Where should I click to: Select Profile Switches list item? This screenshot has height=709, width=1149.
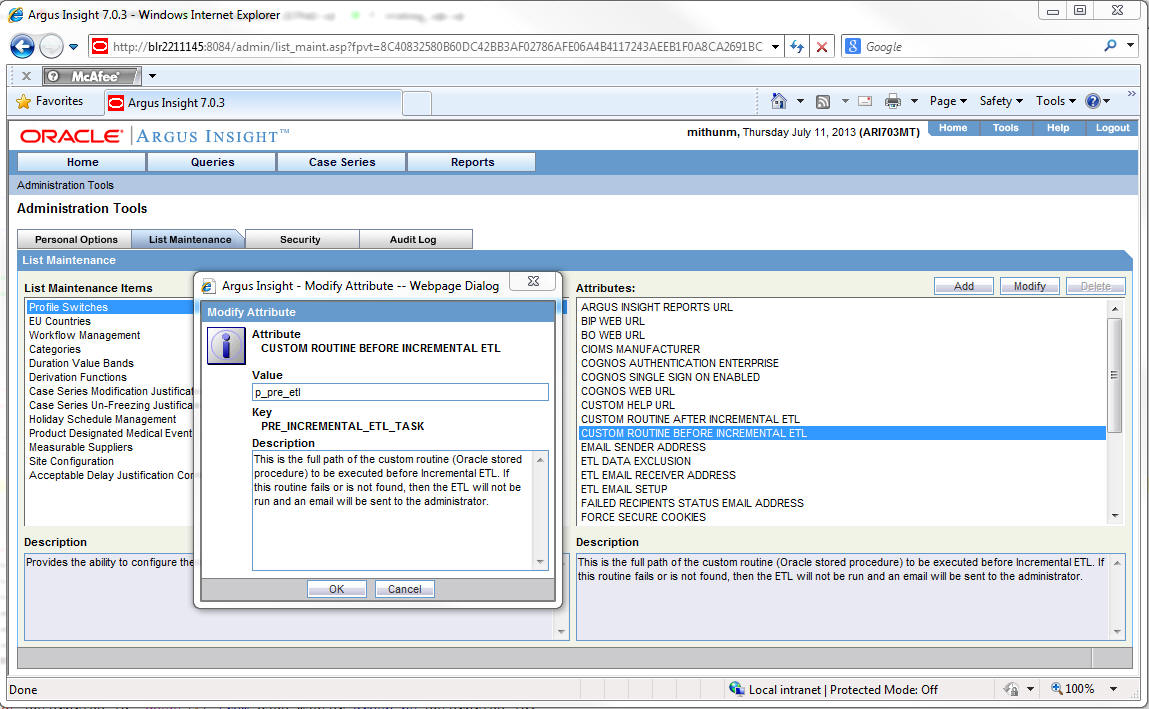110,307
